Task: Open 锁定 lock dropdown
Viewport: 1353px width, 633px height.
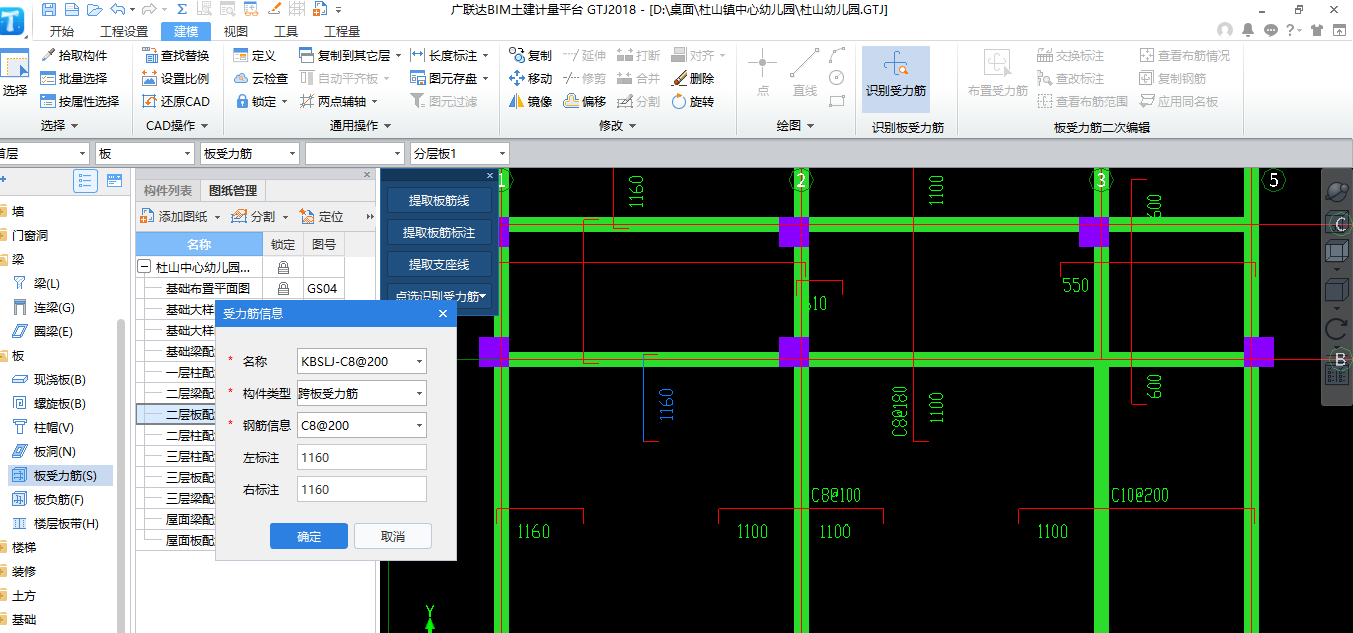Action: 284,101
